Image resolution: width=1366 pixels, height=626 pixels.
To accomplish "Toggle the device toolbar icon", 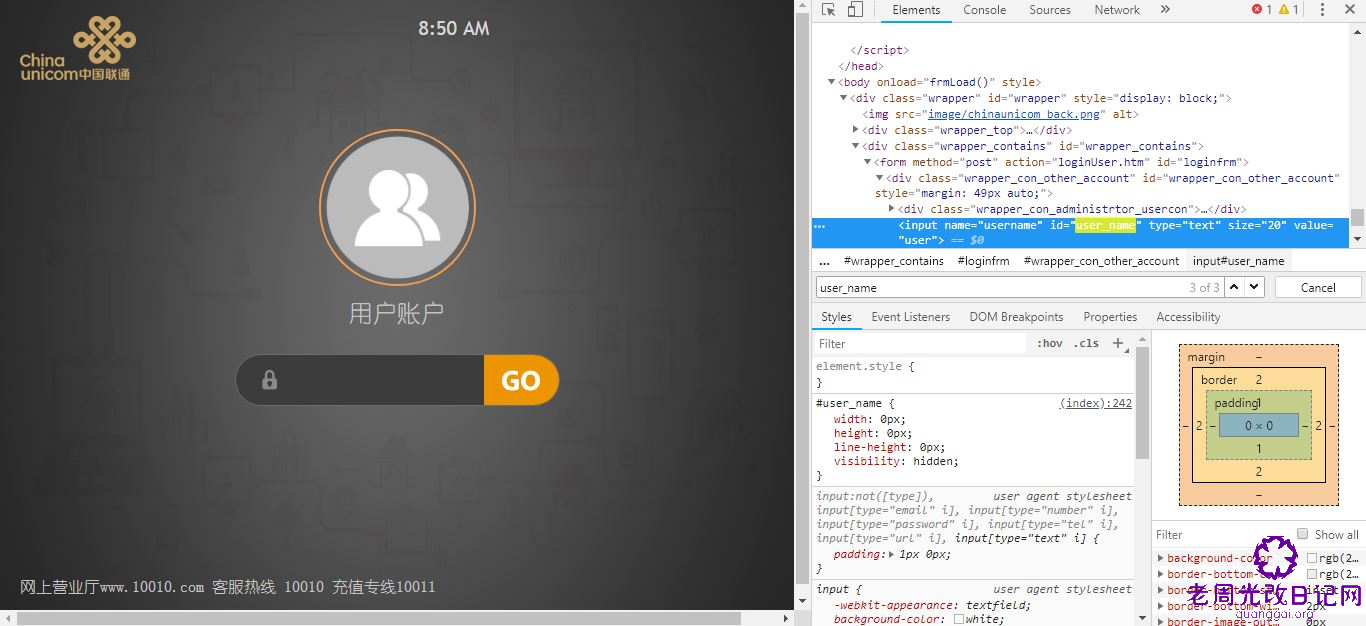I will pyautogui.click(x=855, y=10).
